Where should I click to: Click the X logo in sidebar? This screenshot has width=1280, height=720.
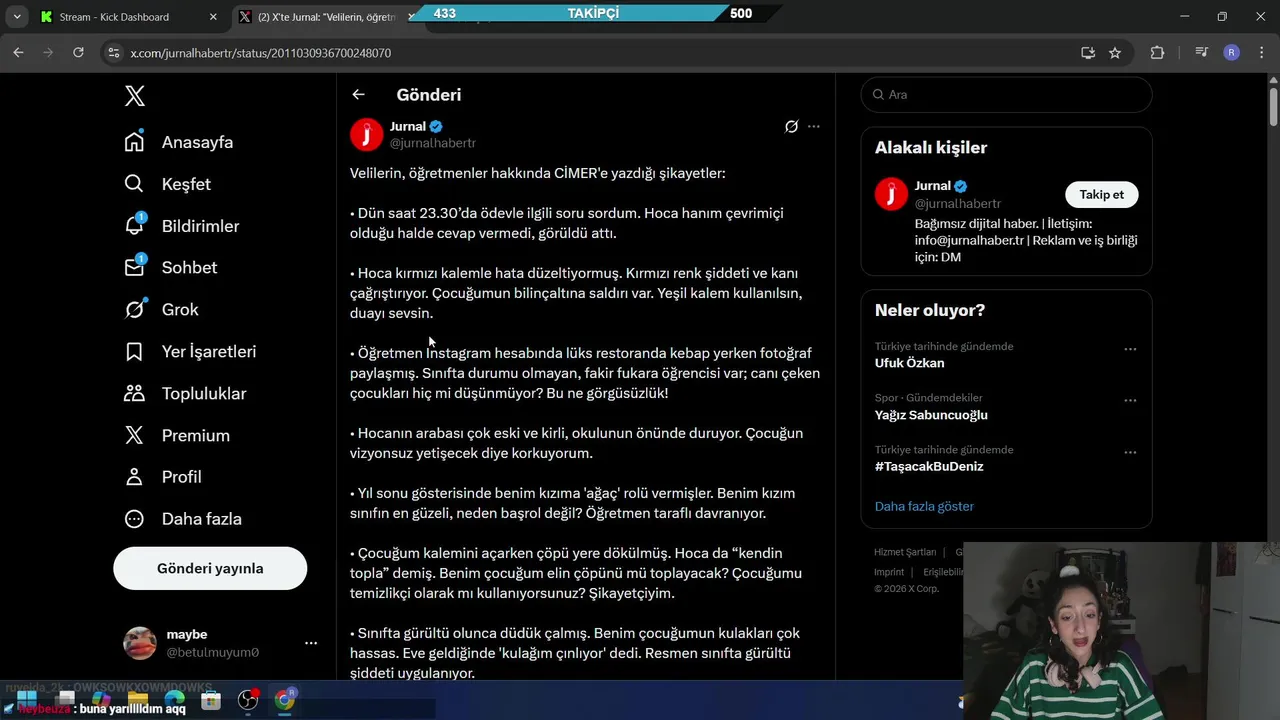[x=135, y=96]
